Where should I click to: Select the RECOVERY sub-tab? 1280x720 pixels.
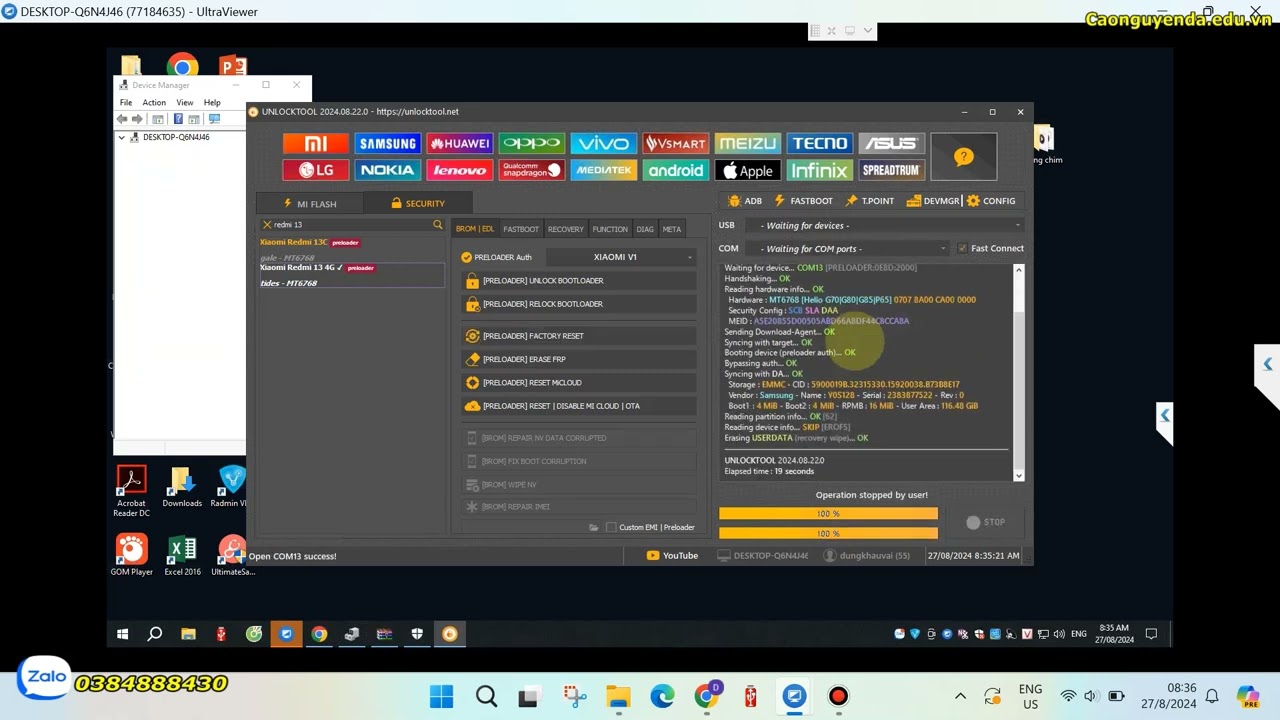point(566,229)
